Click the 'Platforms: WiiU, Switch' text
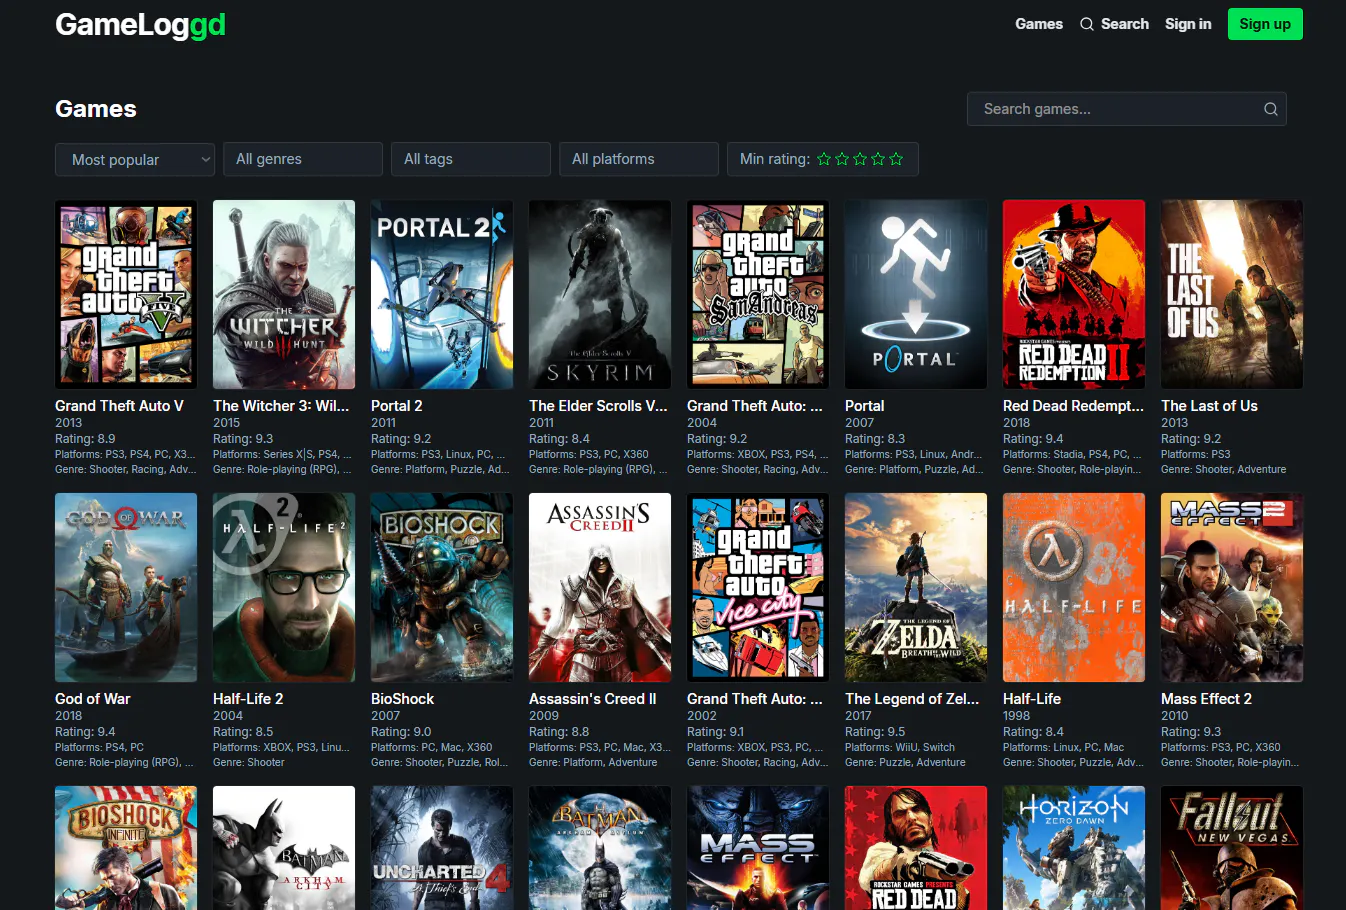 point(900,747)
